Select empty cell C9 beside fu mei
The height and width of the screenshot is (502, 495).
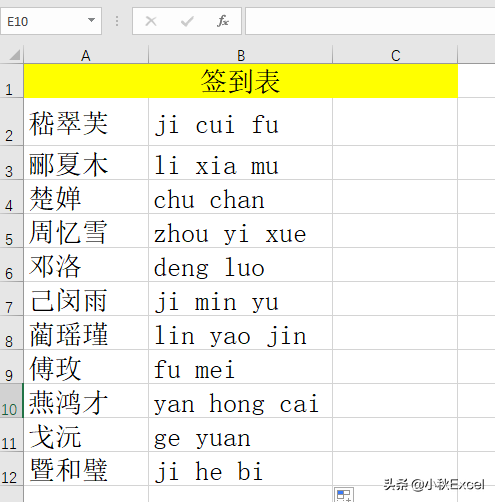395,367
